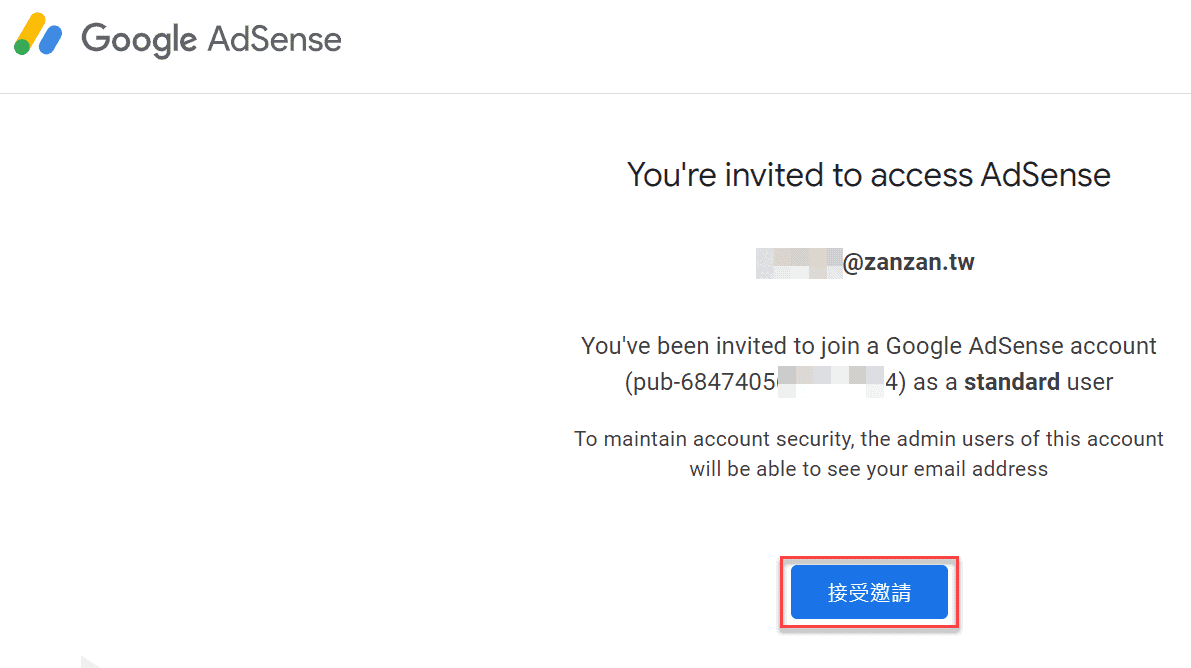Click the blurred part of the publisher ID
The width and height of the screenshot is (1191, 668).
(x=830, y=382)
